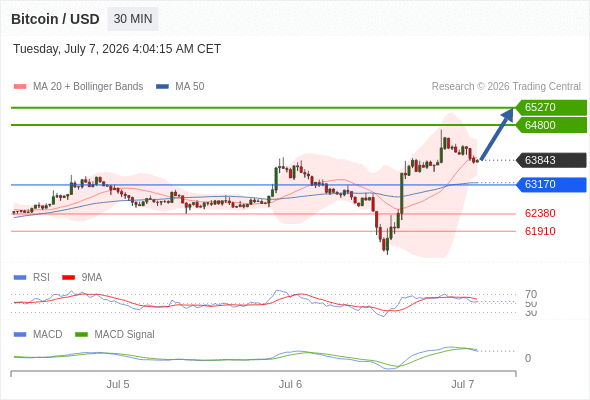Click the 63170 blue pivot label
The width and height of the screenshot is (590, 400).
click(x=551, y=184)
